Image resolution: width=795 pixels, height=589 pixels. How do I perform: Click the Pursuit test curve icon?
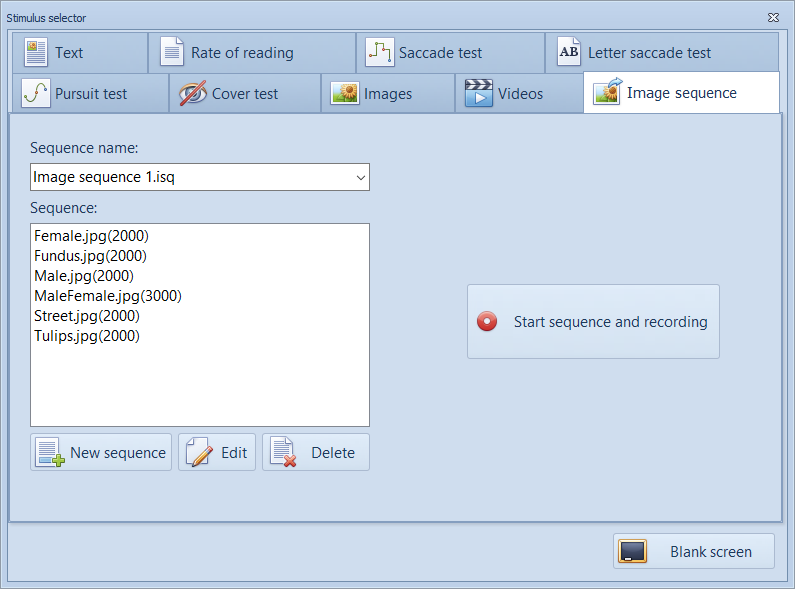tap(36, 94)
